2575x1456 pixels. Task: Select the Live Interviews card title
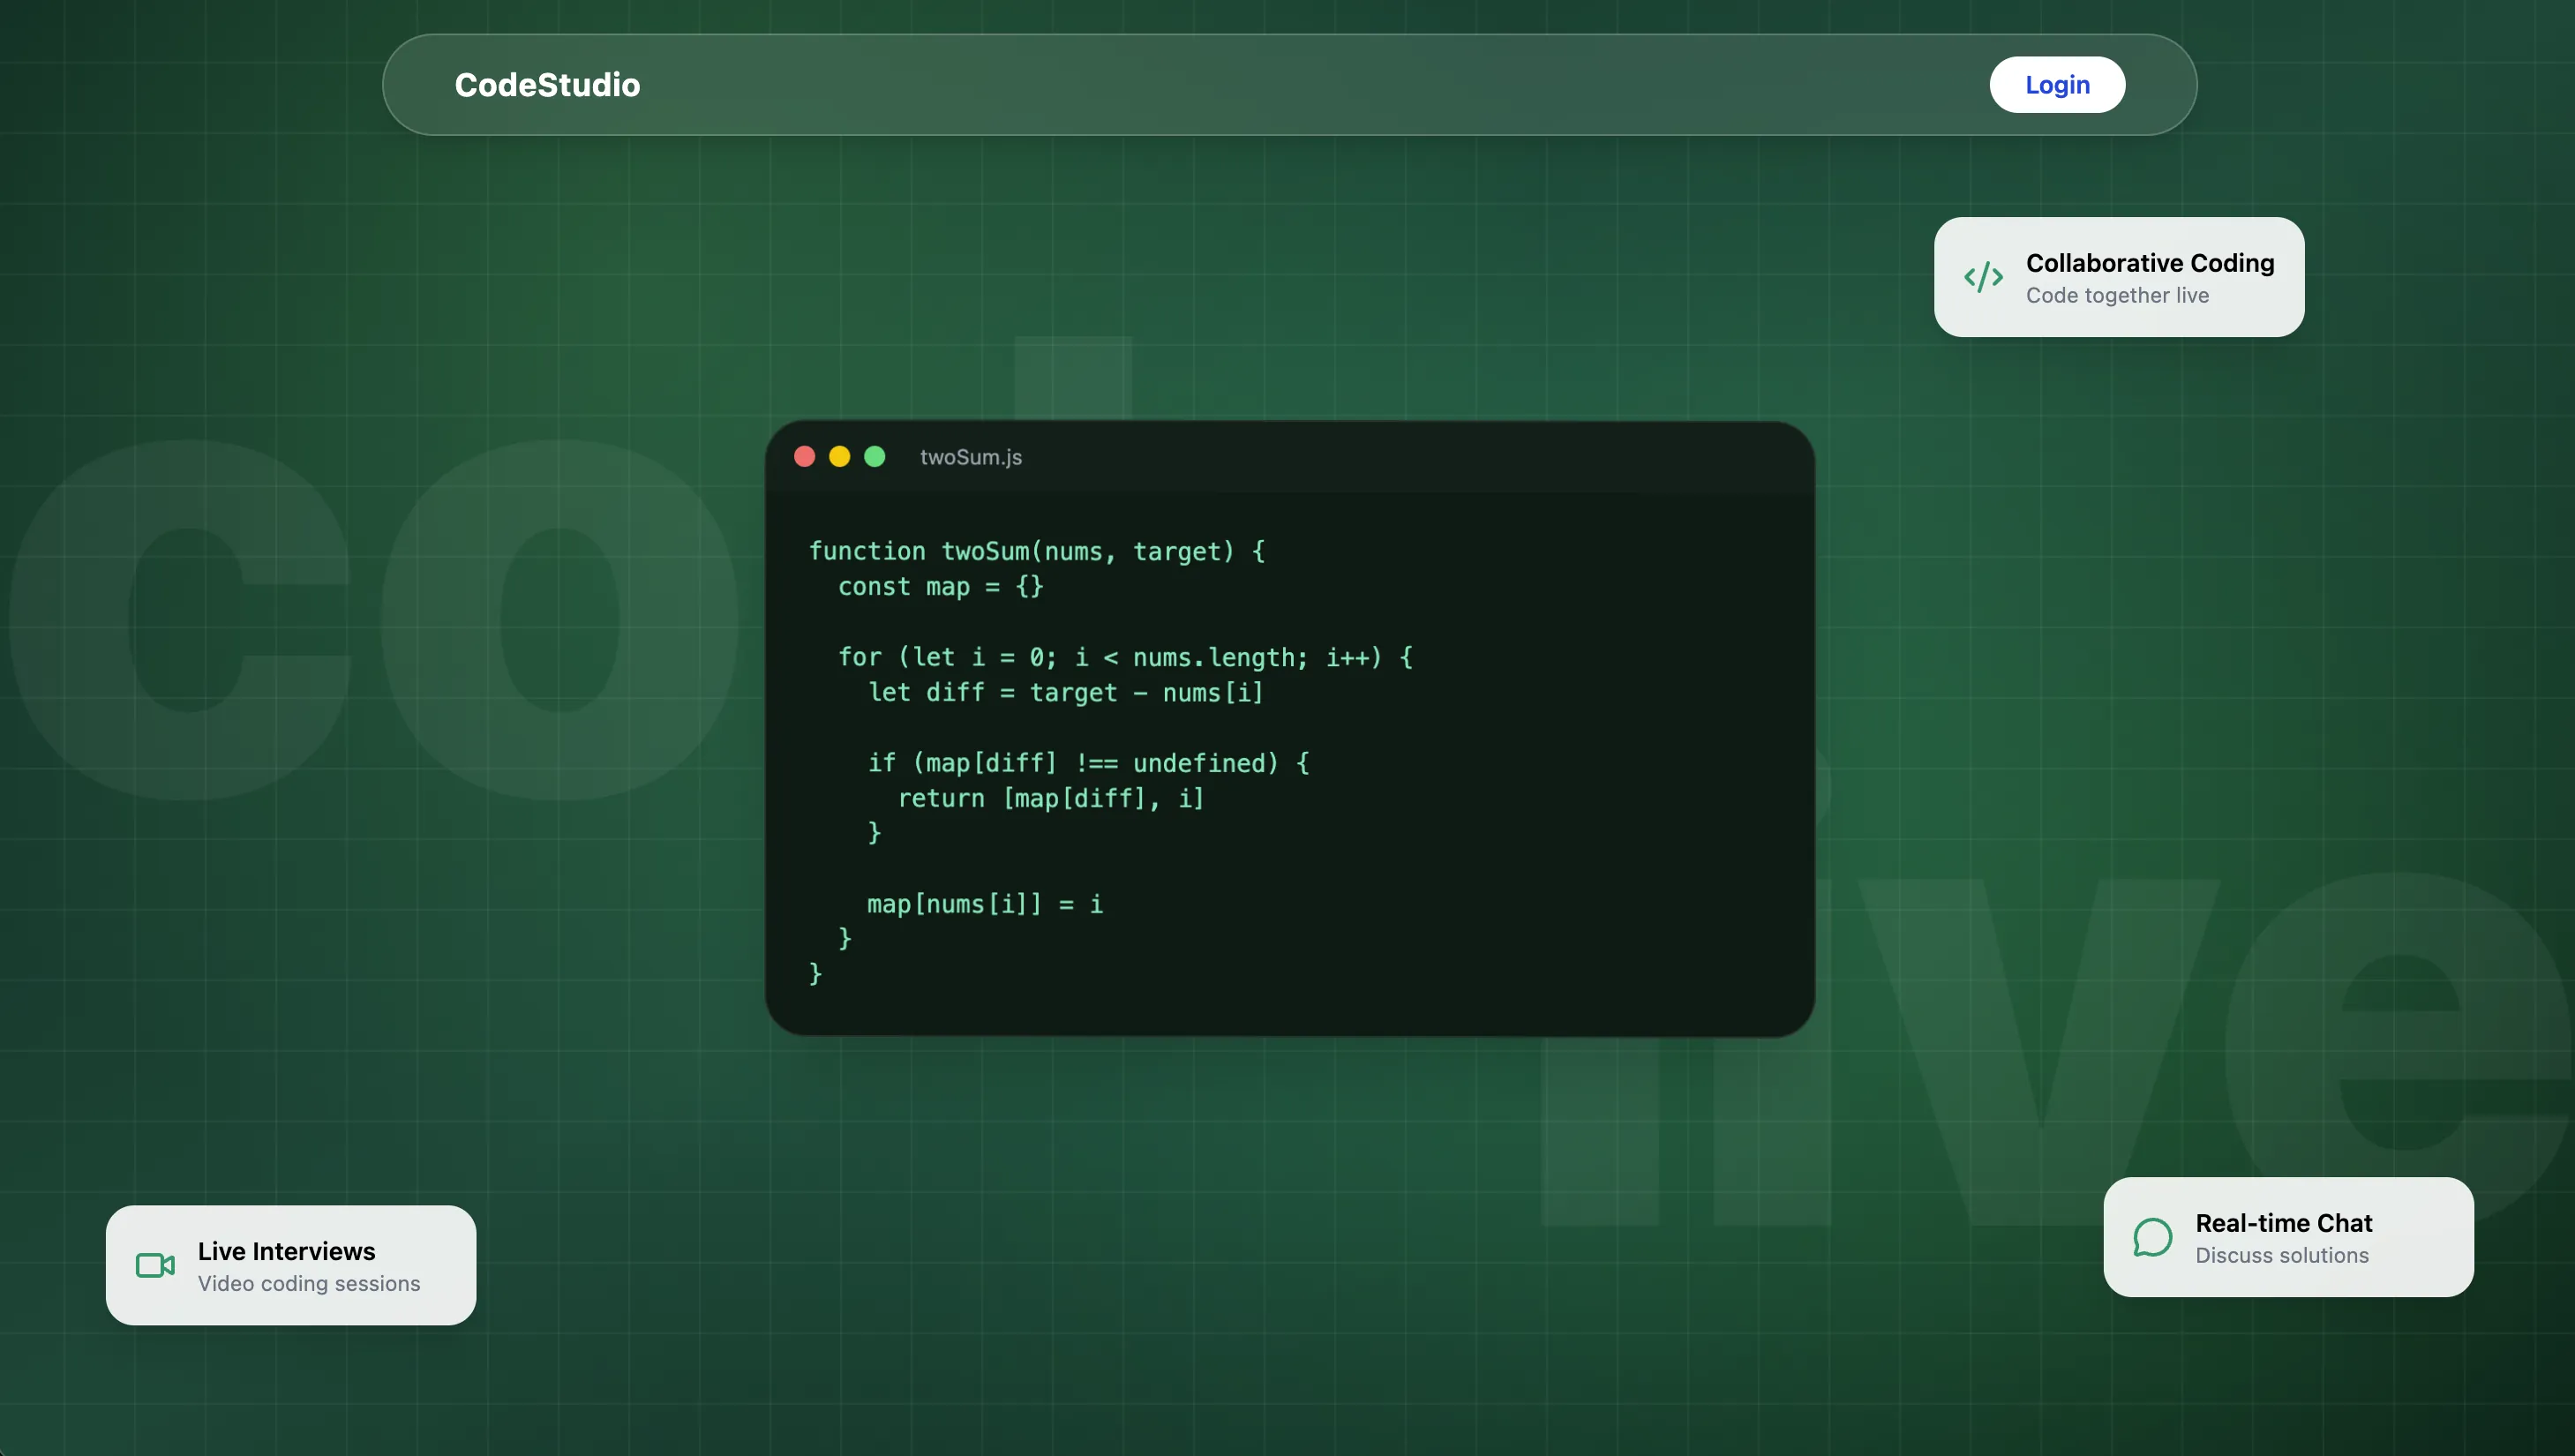pos(287,1251)
